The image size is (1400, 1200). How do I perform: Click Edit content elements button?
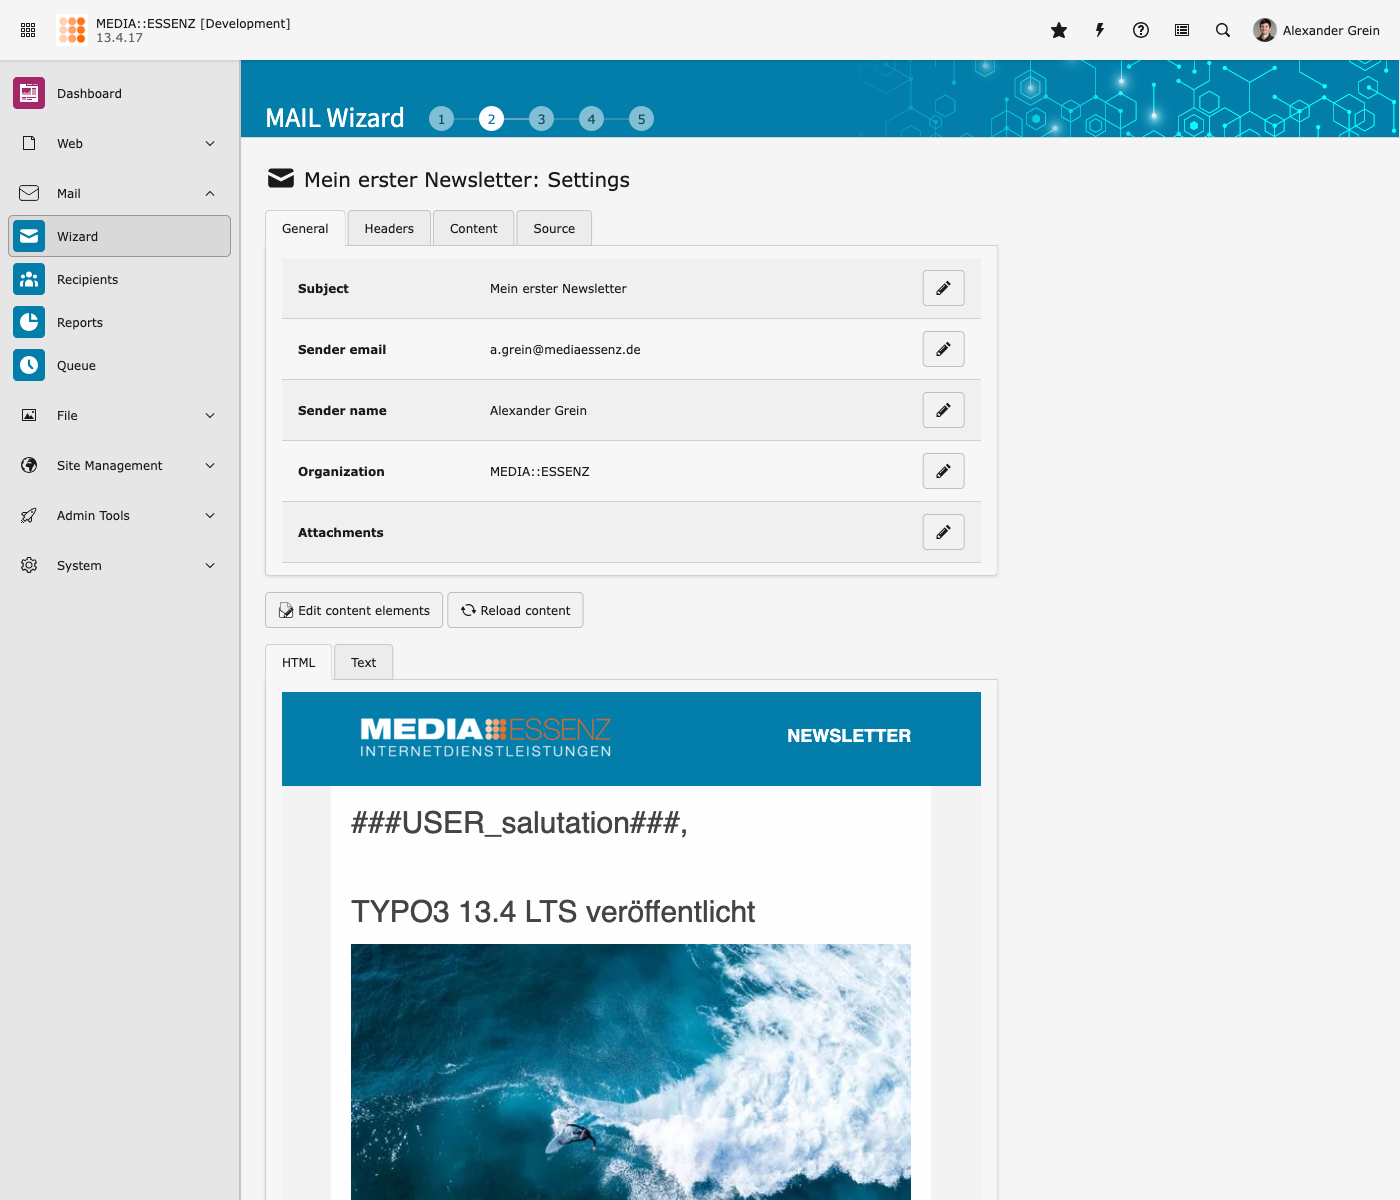[354, 611]
